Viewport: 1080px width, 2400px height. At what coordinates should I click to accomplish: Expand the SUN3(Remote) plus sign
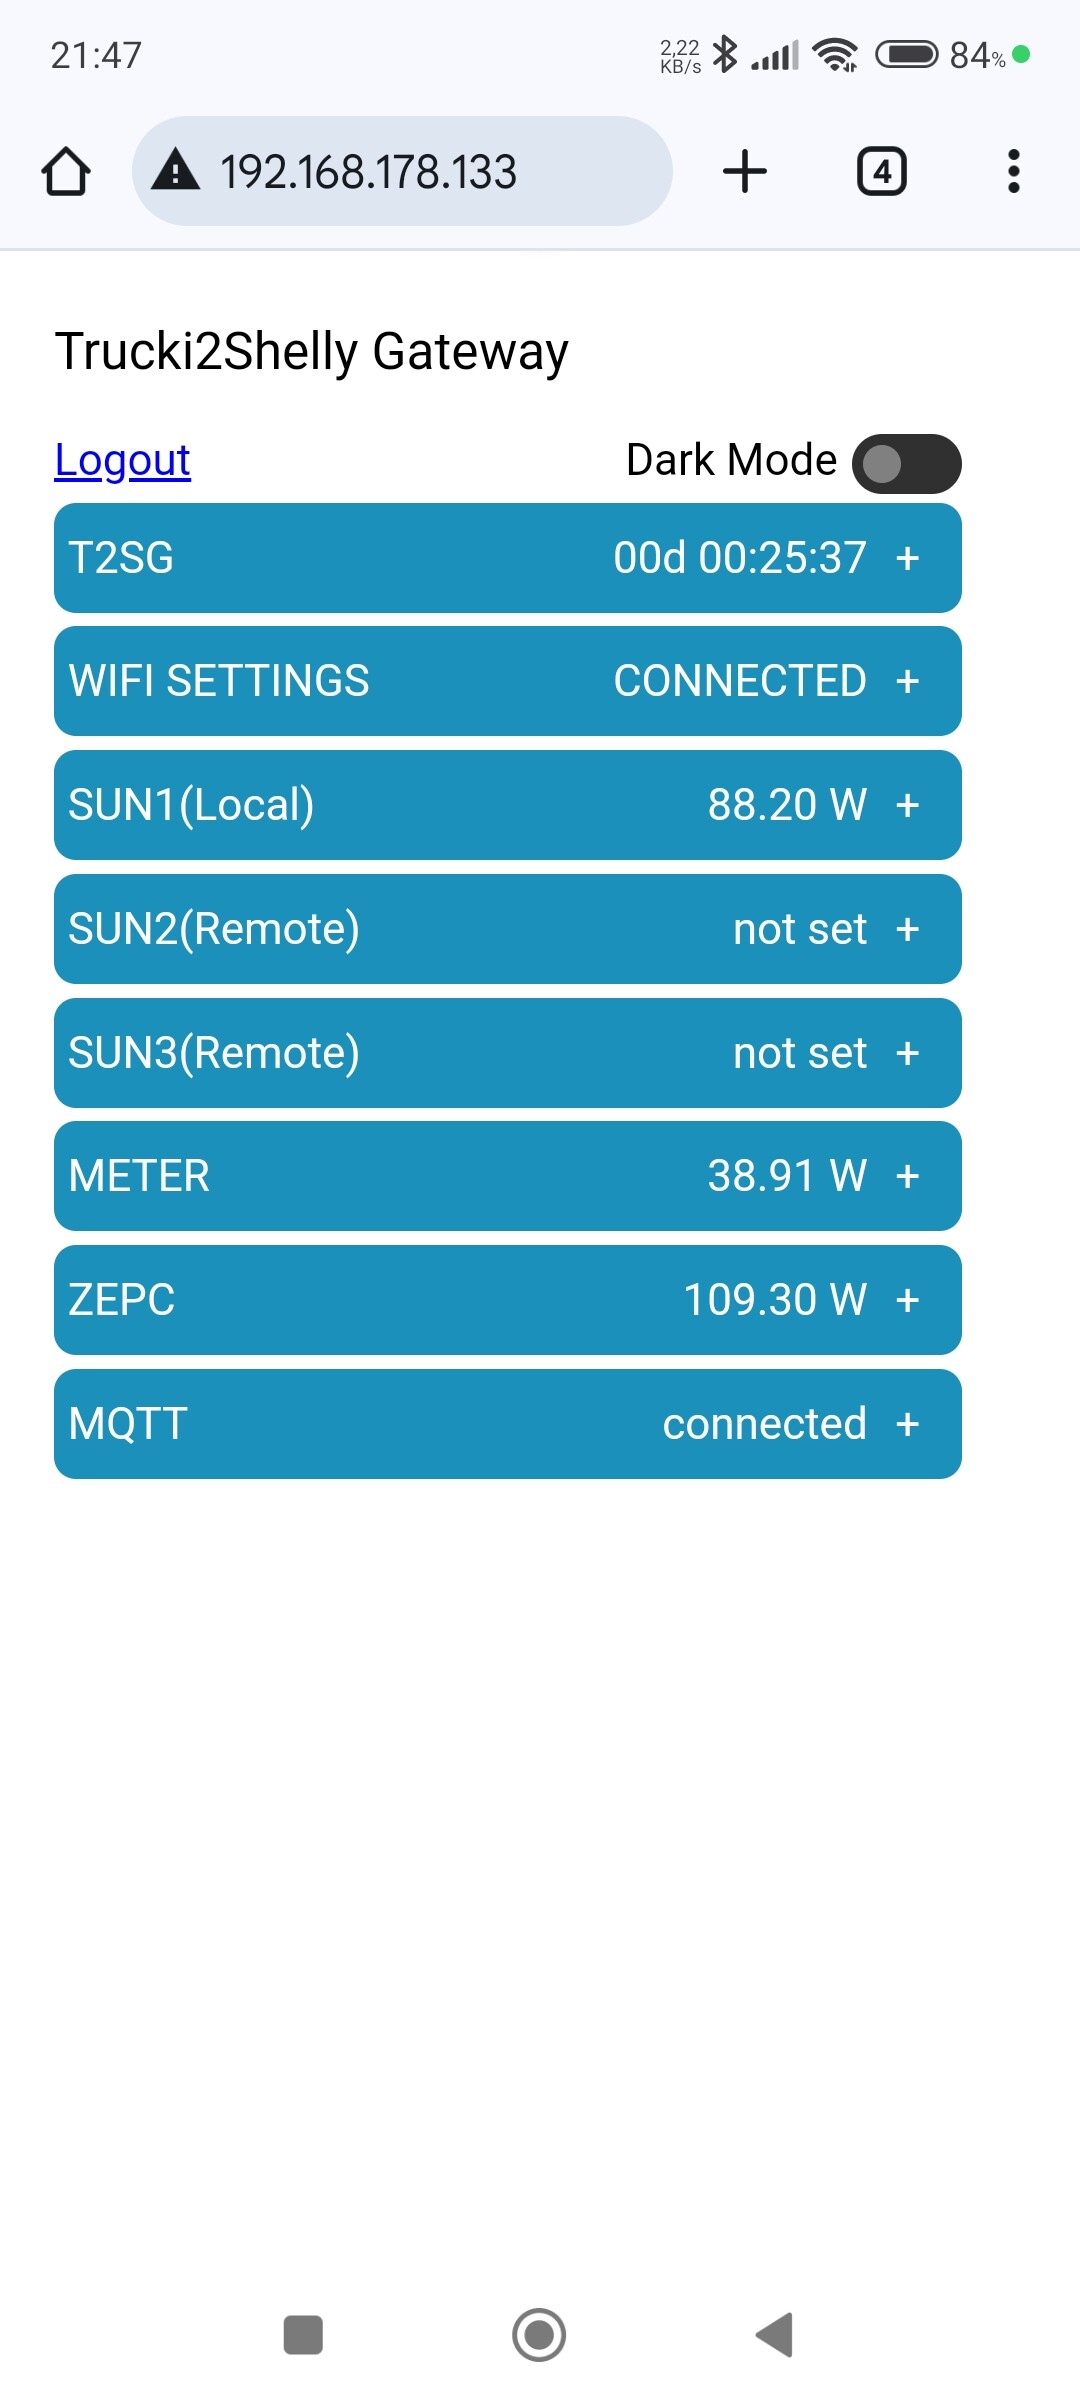click(x=907, y=1053)
